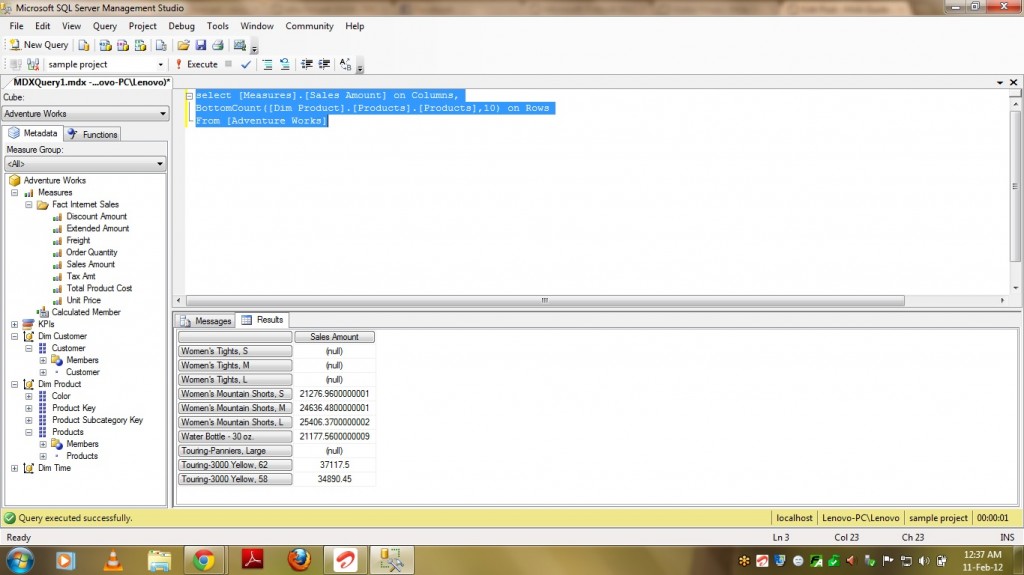Click the Save disk icon in toolbar

tap(201, 45)
